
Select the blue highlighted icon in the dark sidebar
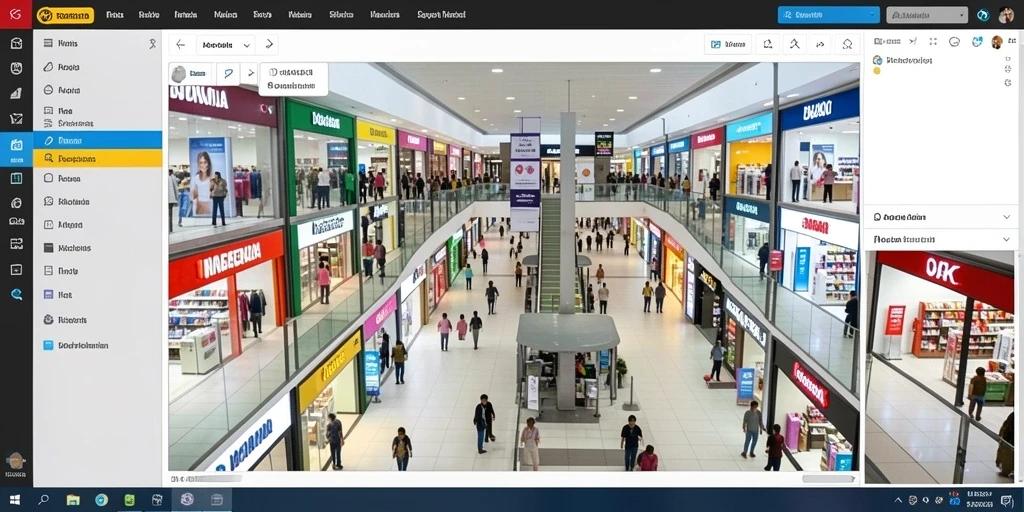coord(16,149)
